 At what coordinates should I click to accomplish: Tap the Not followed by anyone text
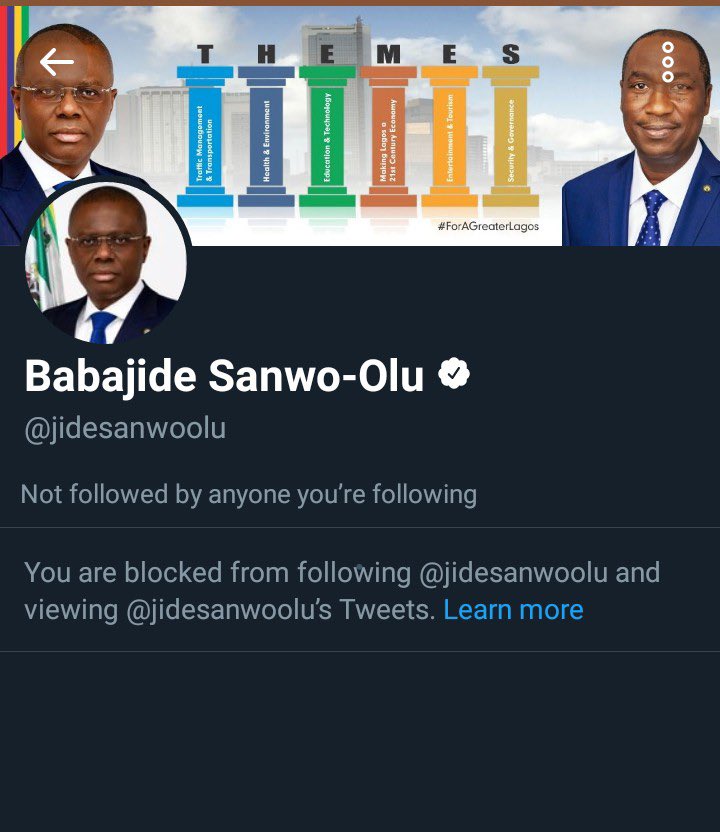pos(248,494)
